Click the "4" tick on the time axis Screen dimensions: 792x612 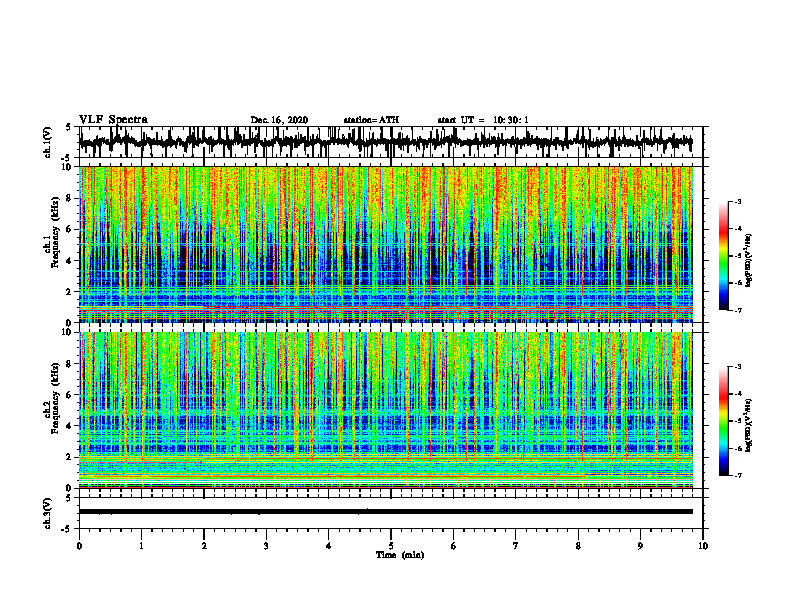[329, 546]
